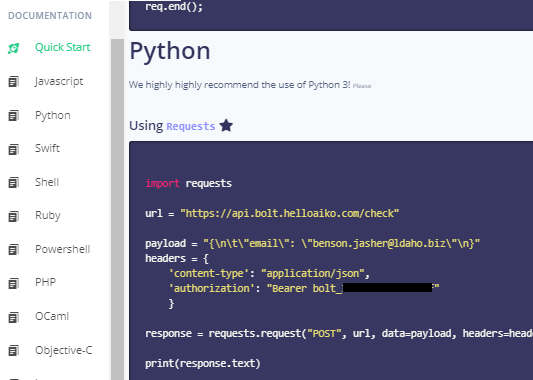This screenshot has height=380, width=533.
Task: Open the Quick Start section
Action: tap(63, 47)
